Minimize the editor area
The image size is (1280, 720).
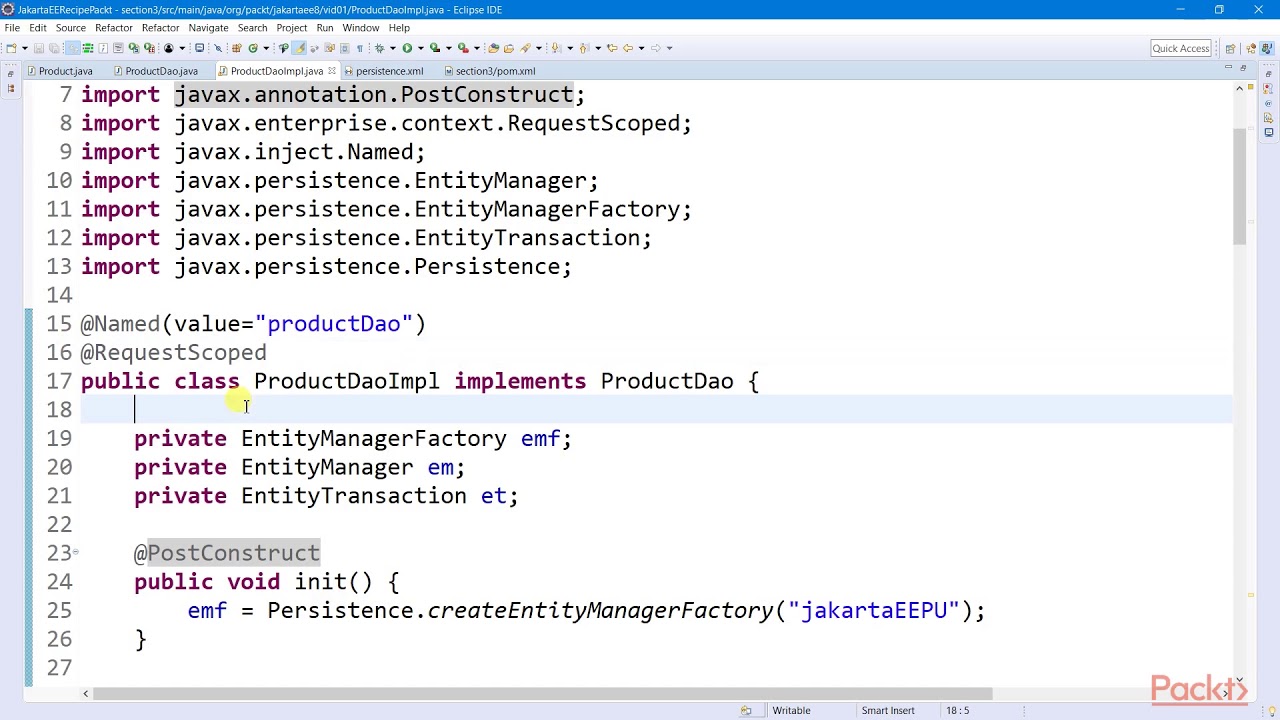pos(1228,69)
